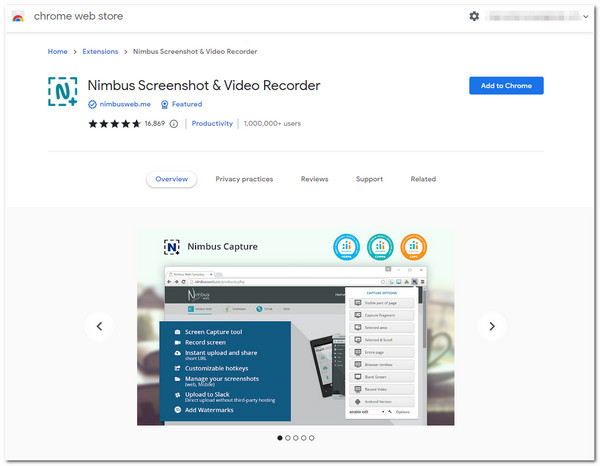
Task: Switch to Privacy practices tab
Action: coord(244,179)
